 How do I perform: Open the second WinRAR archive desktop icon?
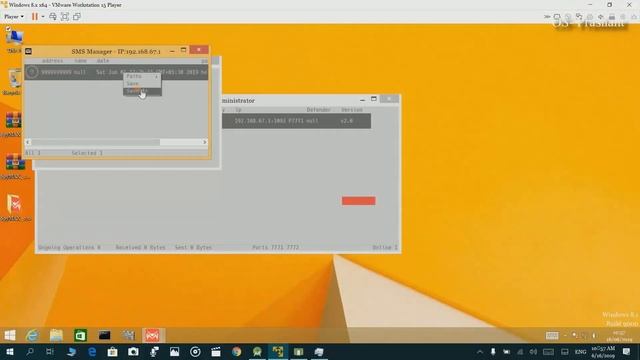[16, 166]
